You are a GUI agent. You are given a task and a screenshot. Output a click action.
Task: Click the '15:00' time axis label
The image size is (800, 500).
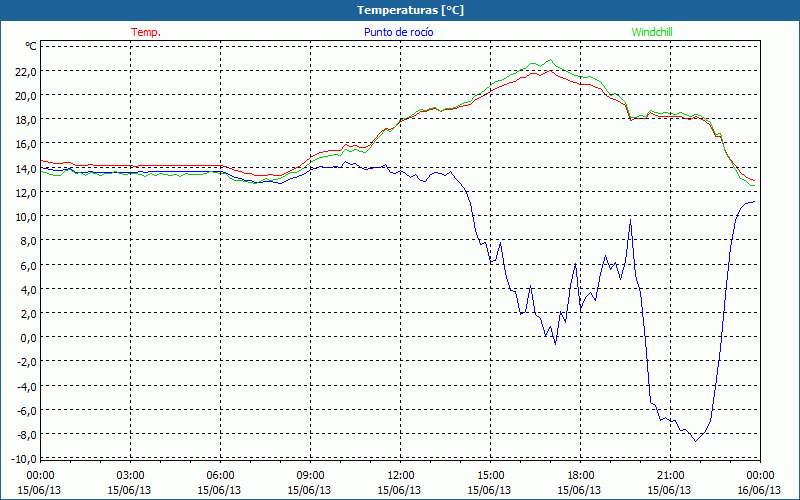point(490,476)
